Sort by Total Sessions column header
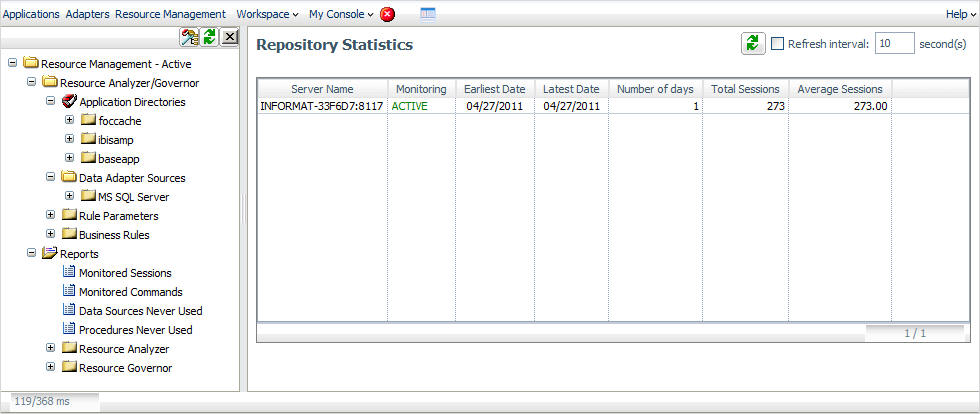 745,89
